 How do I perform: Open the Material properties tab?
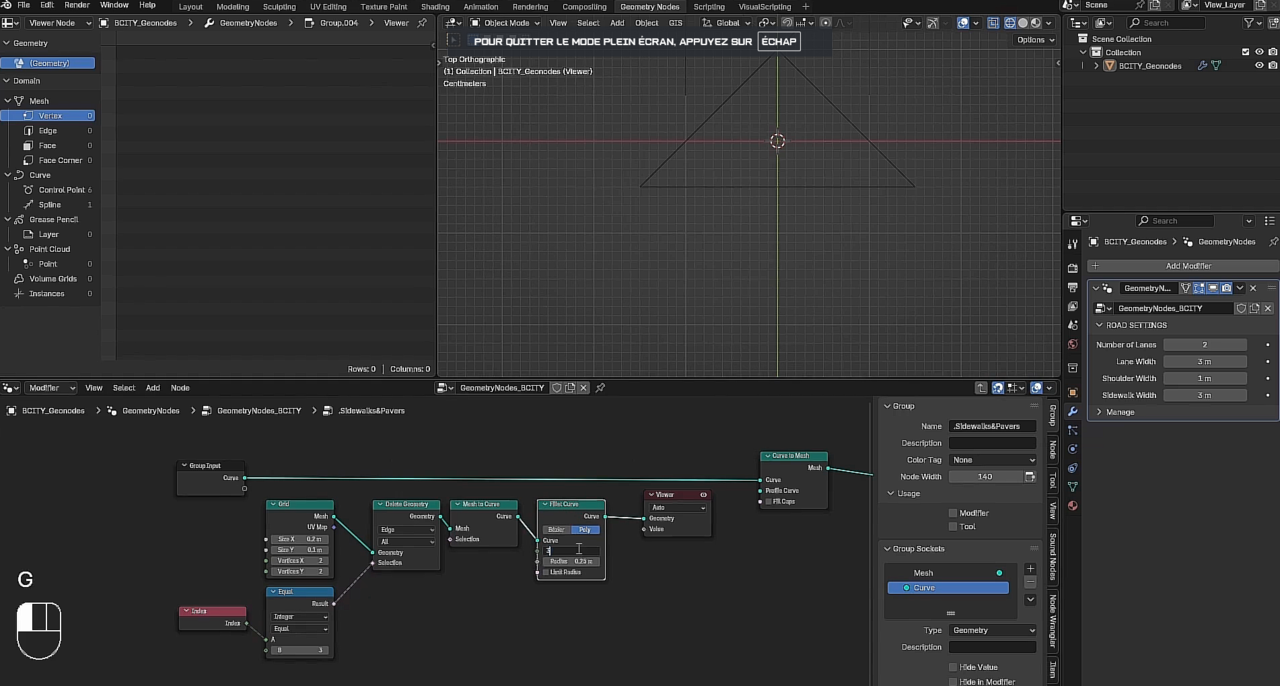point(1073,506)
